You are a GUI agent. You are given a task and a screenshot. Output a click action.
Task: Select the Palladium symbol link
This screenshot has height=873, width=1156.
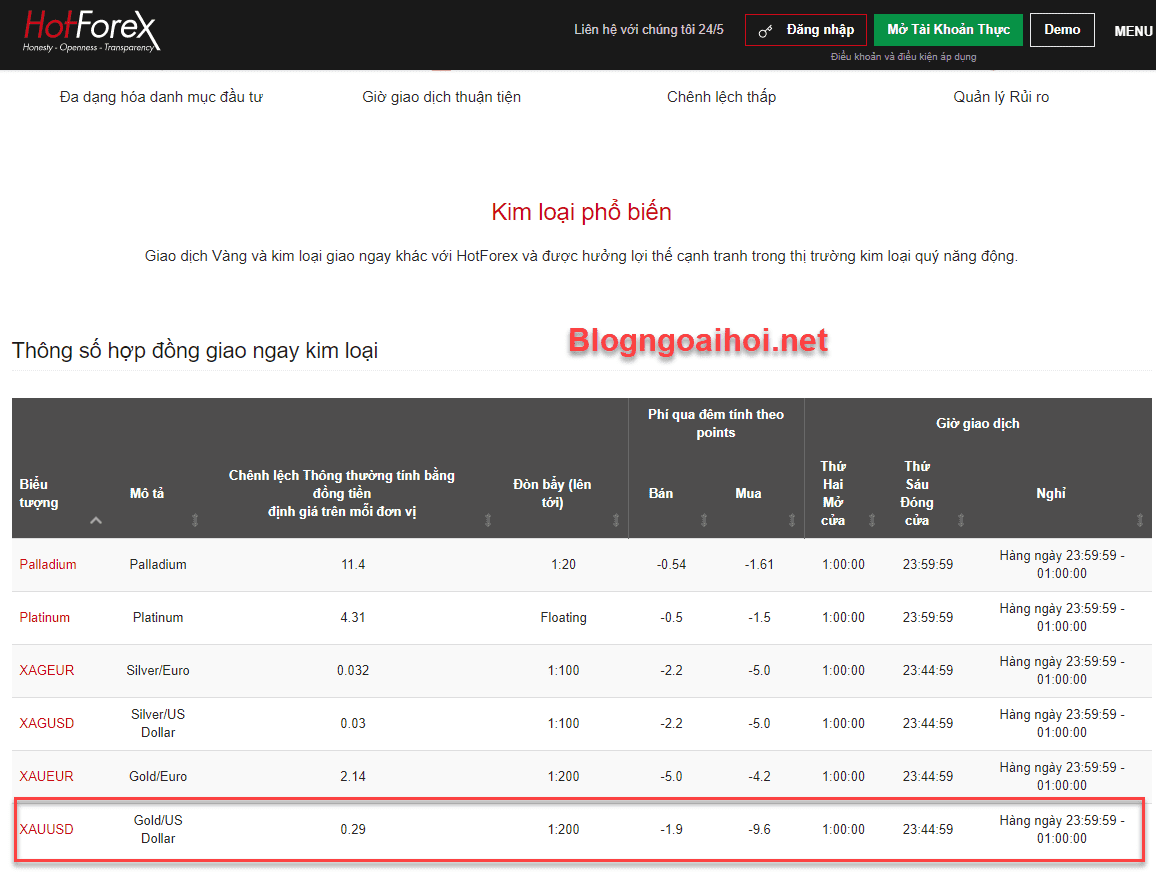tap(47, 564)
